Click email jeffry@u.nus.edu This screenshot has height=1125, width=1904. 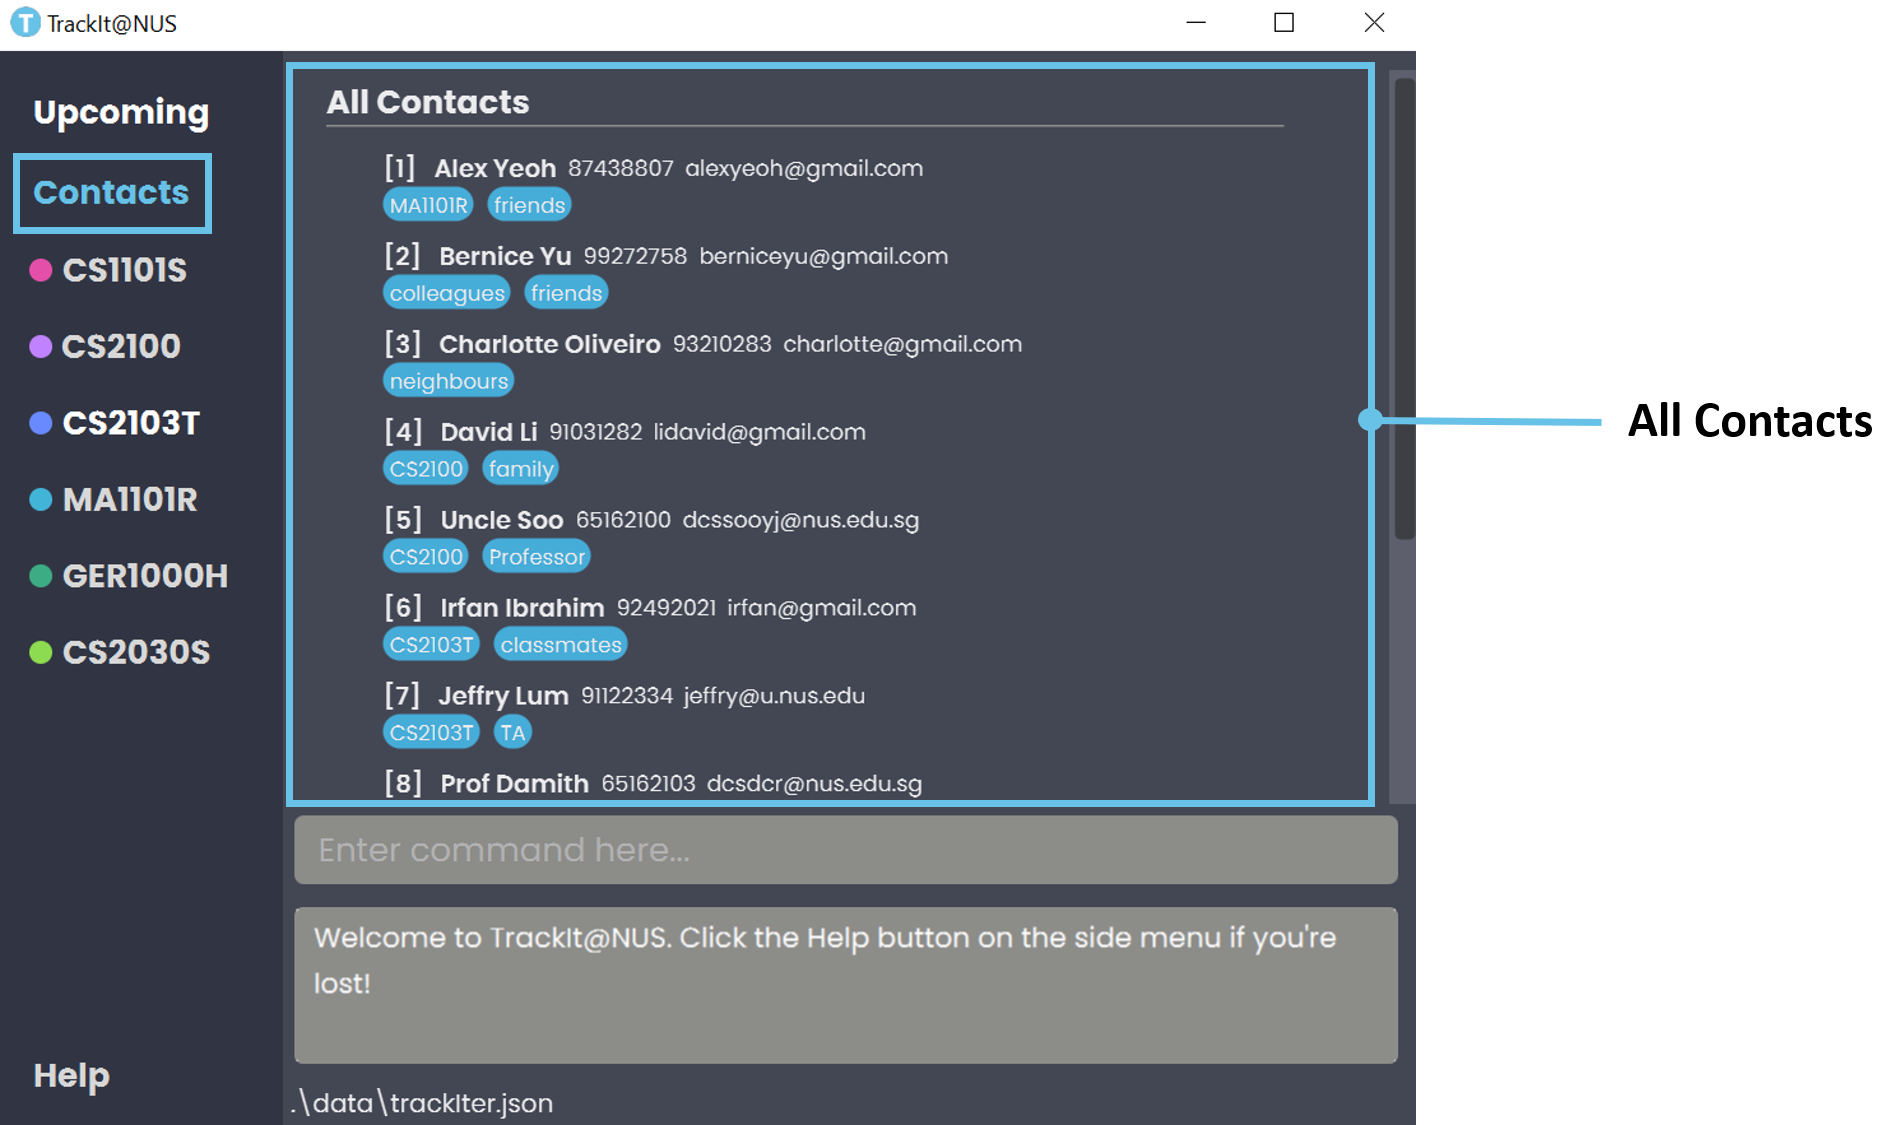775,696
